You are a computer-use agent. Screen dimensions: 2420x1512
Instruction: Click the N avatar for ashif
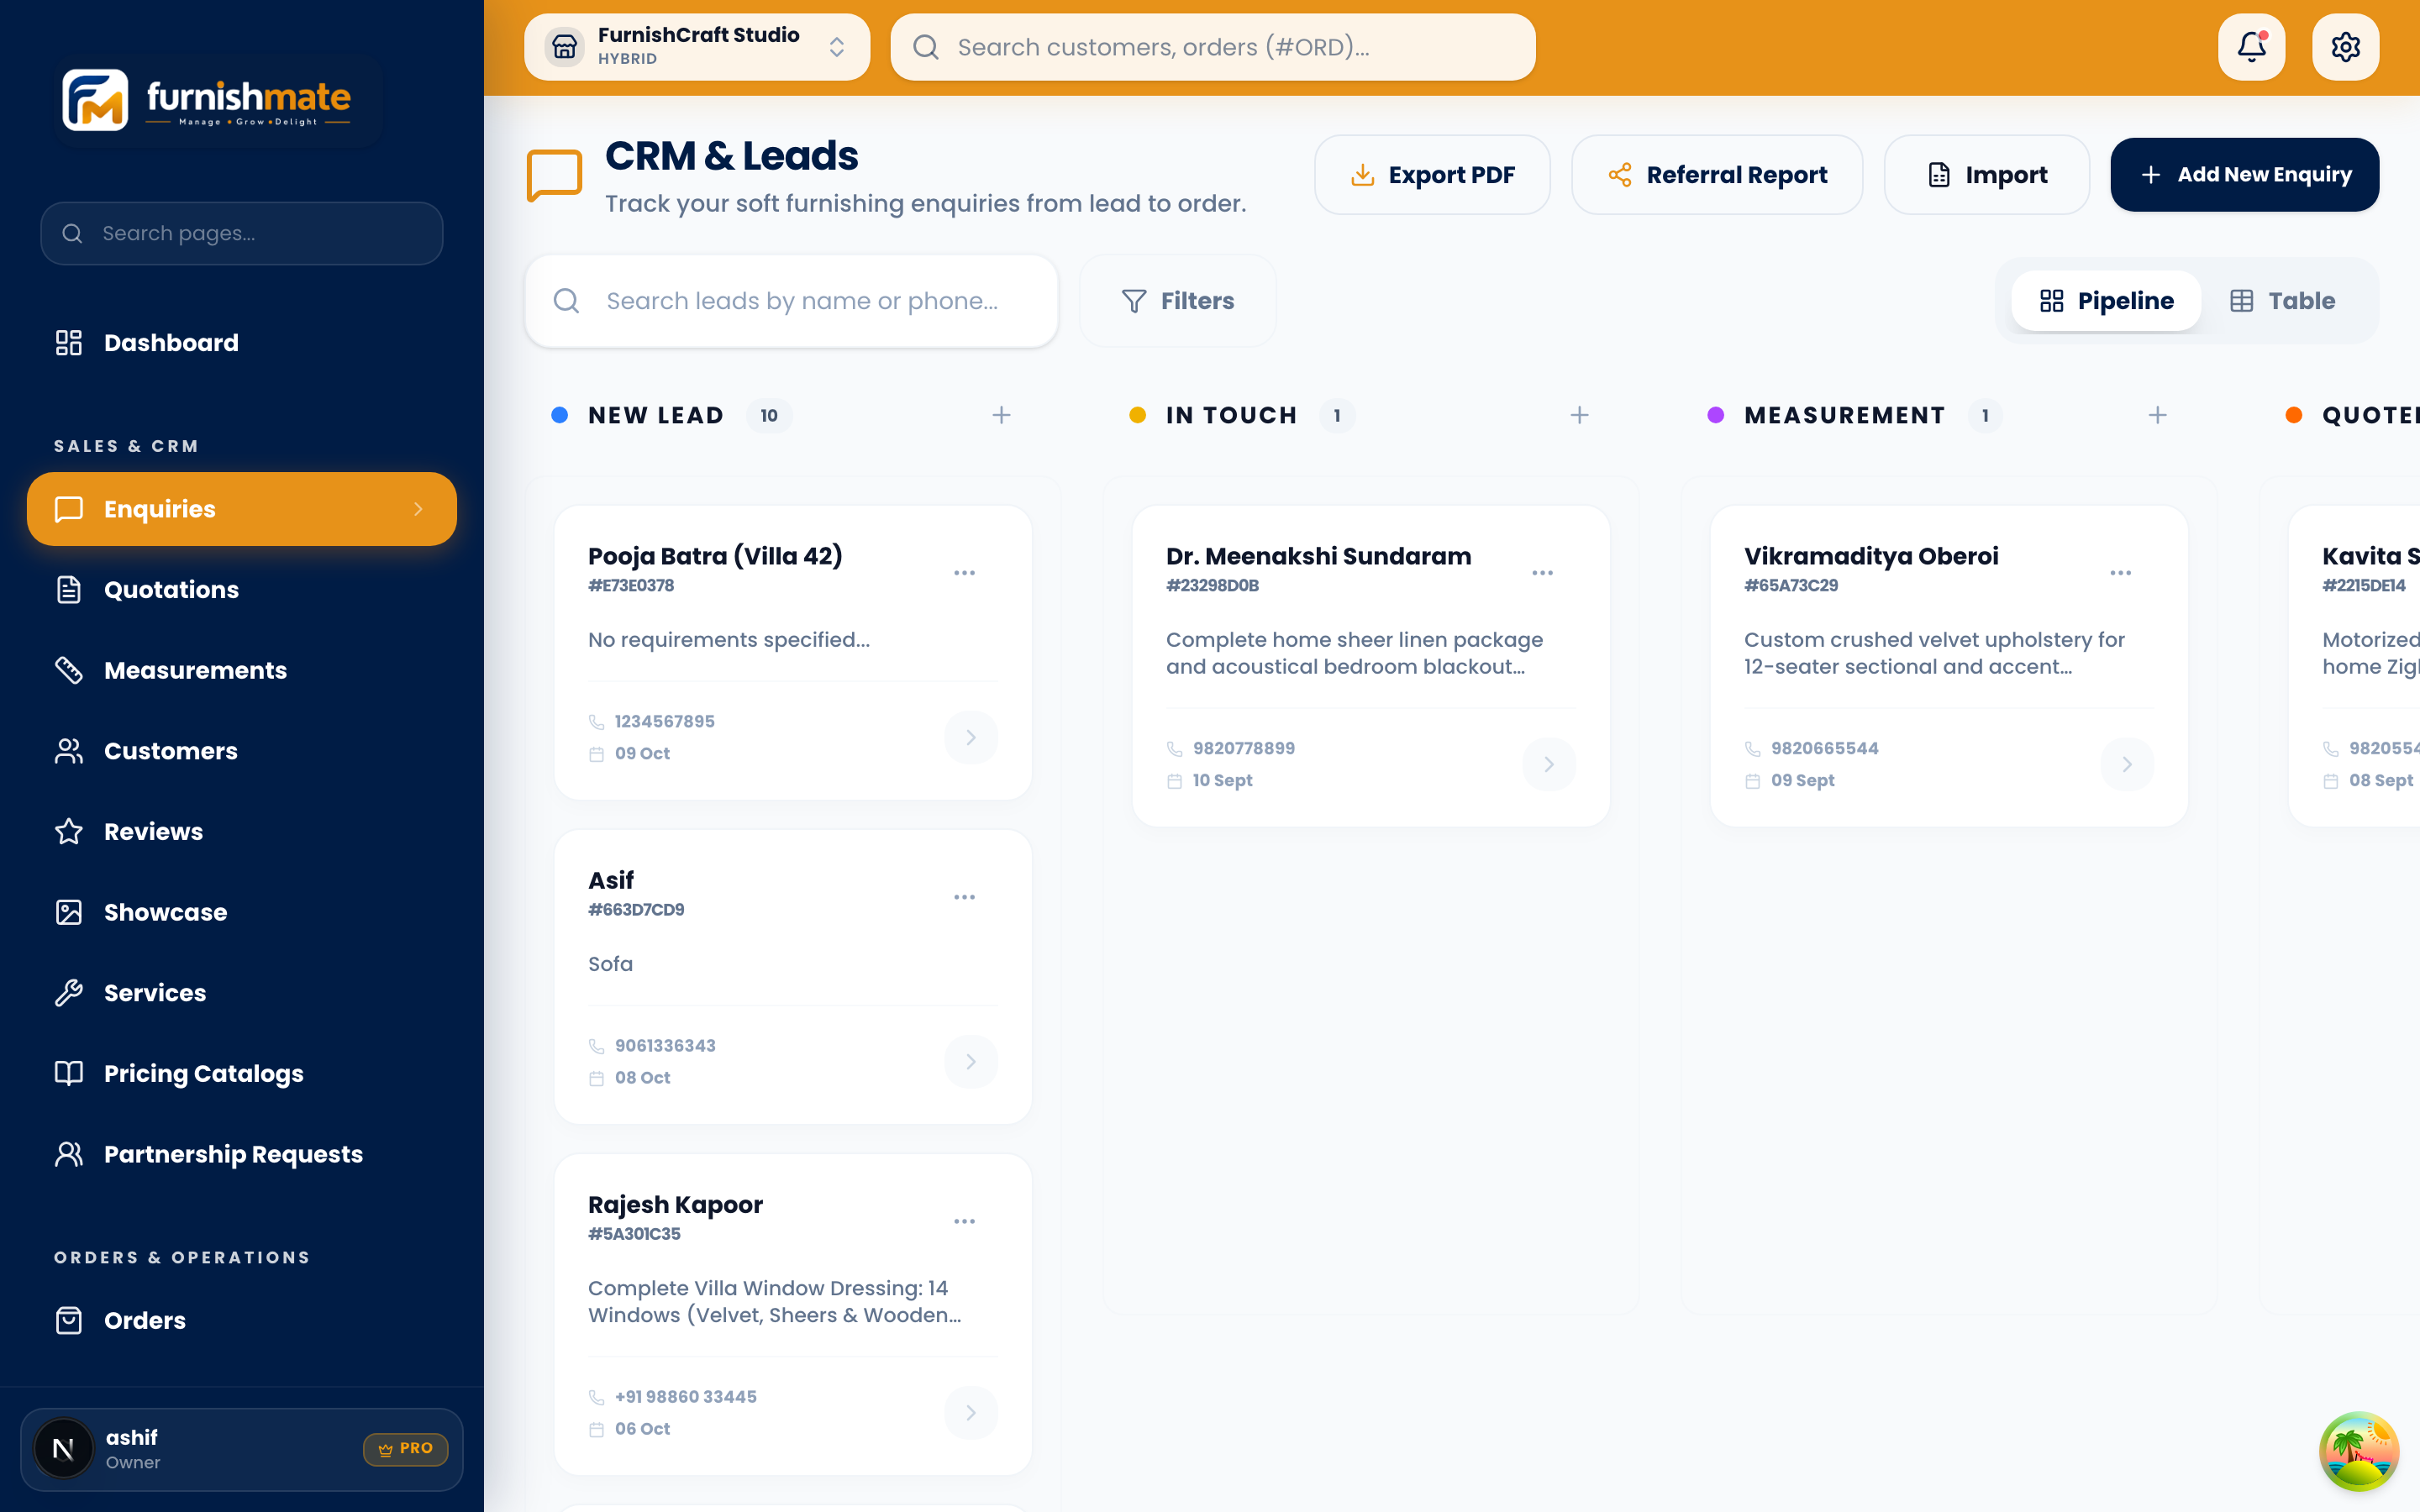click(63, 1449)
